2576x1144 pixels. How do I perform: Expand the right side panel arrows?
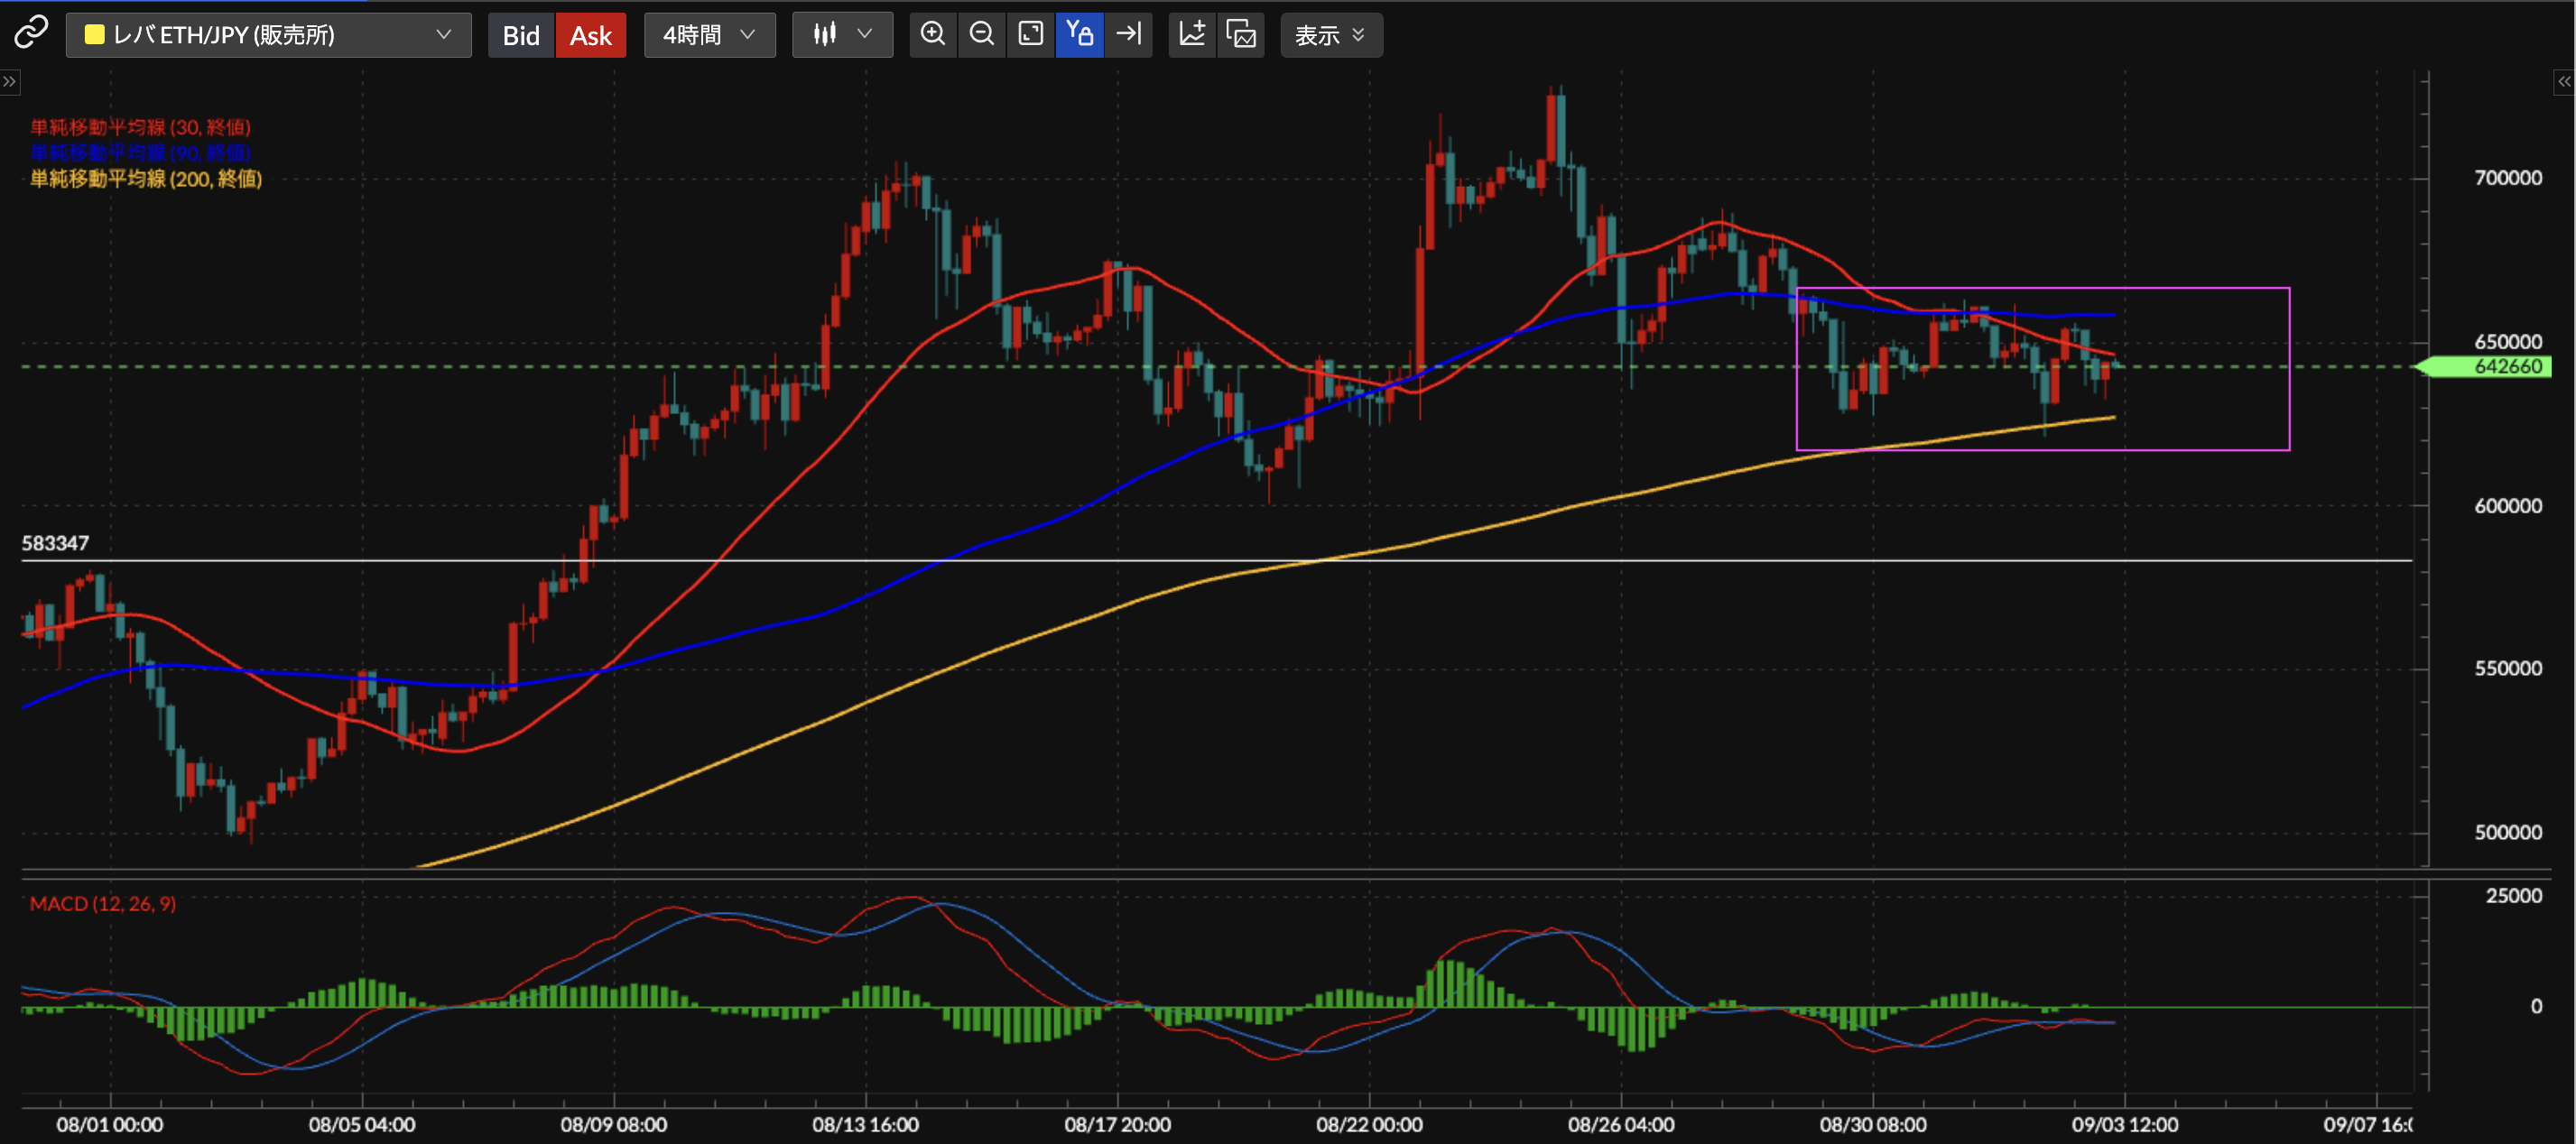(x=2564, y=82)
